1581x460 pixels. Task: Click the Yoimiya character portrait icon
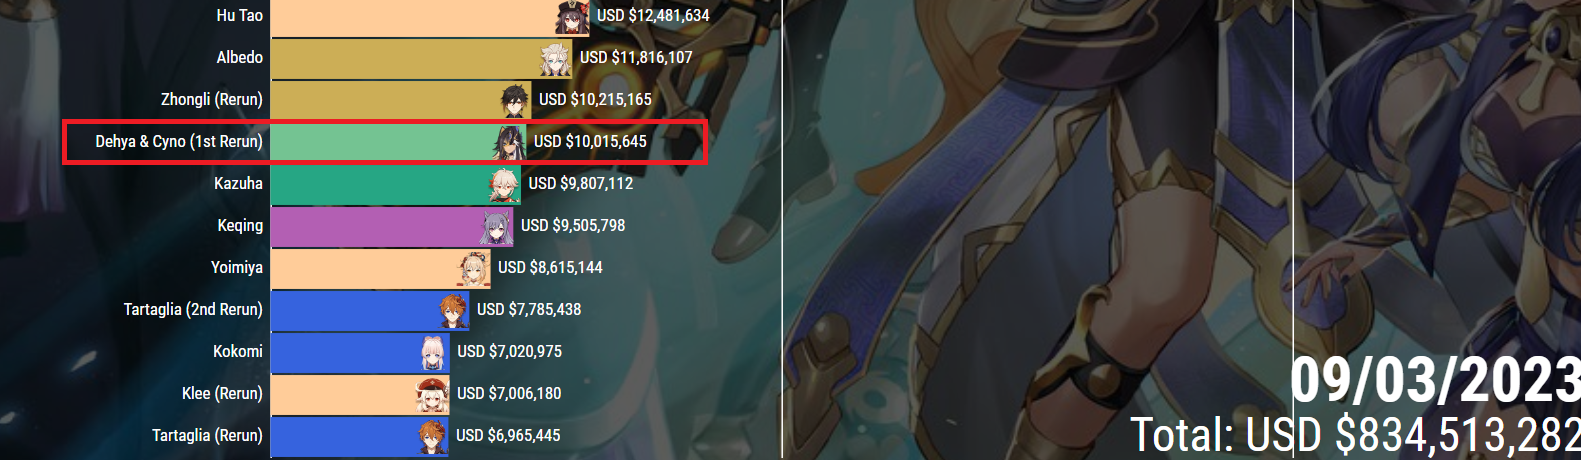coord(474,269)
